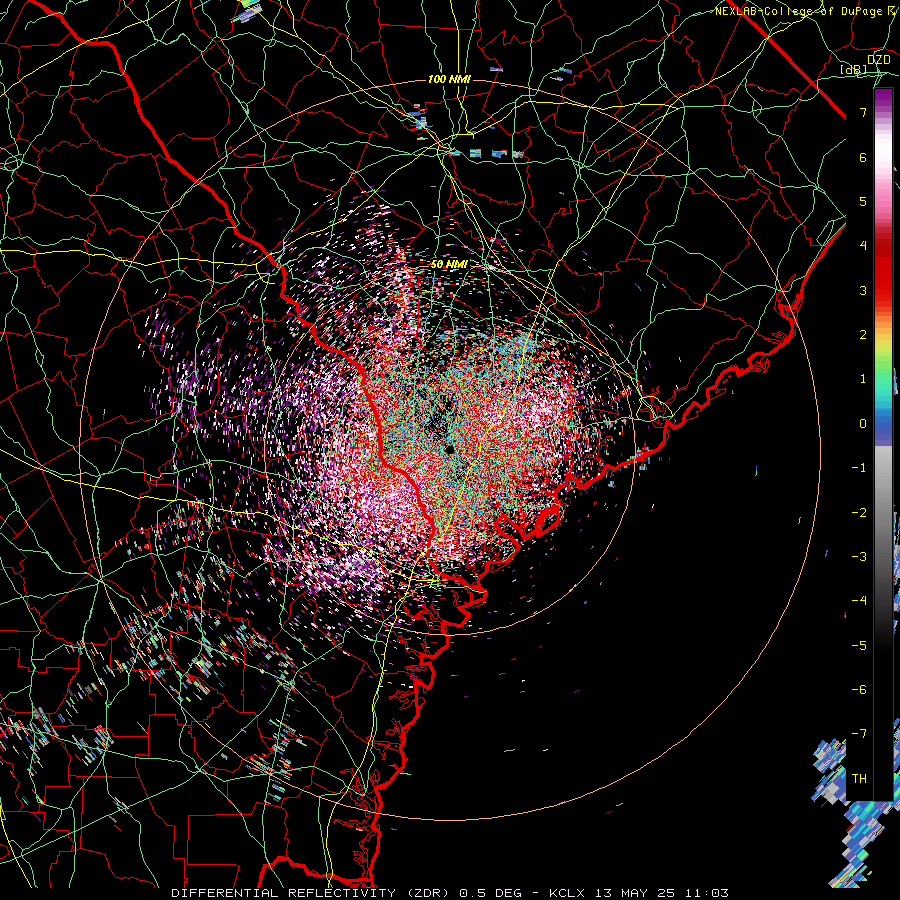Click the positive 3 value on the color scale
The height and width of the screenshot is (900, 900).
tap(863, 290)
